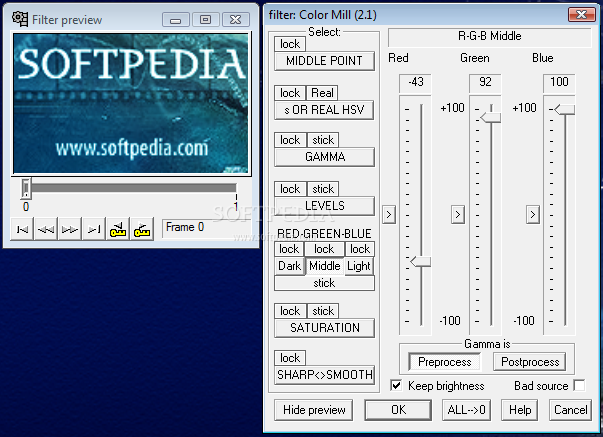Jump to first frame in Filter preview

point(22,229)
